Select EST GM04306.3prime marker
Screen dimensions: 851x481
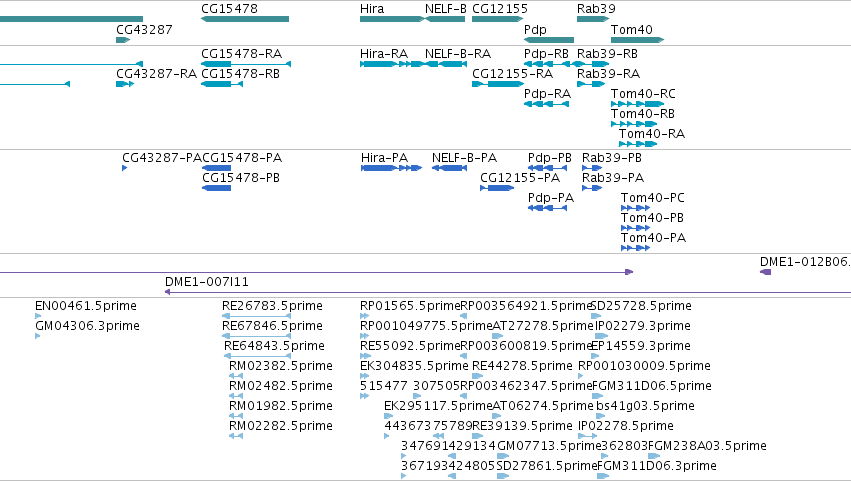(38, 337)
